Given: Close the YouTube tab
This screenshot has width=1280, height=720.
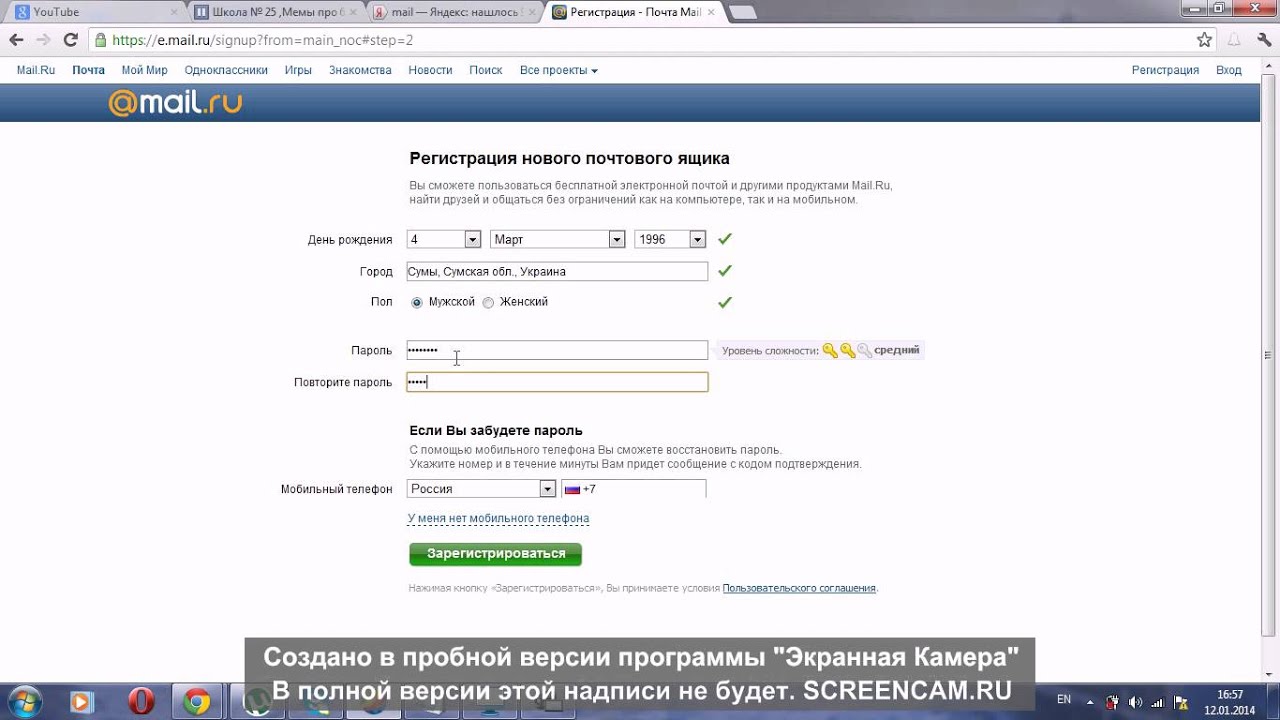Looking at the screenshot, I should click(175, 13).
